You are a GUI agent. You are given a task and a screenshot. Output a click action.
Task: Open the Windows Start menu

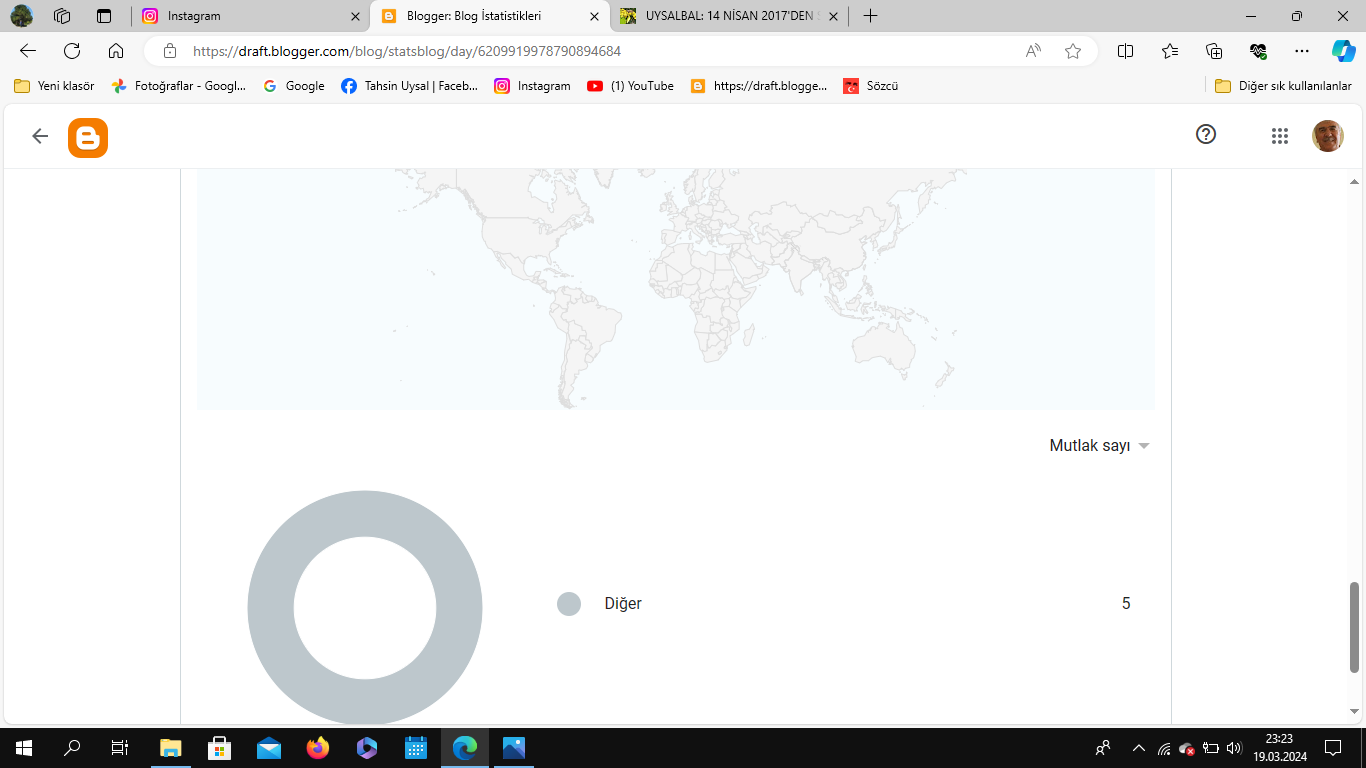point(24,748)
